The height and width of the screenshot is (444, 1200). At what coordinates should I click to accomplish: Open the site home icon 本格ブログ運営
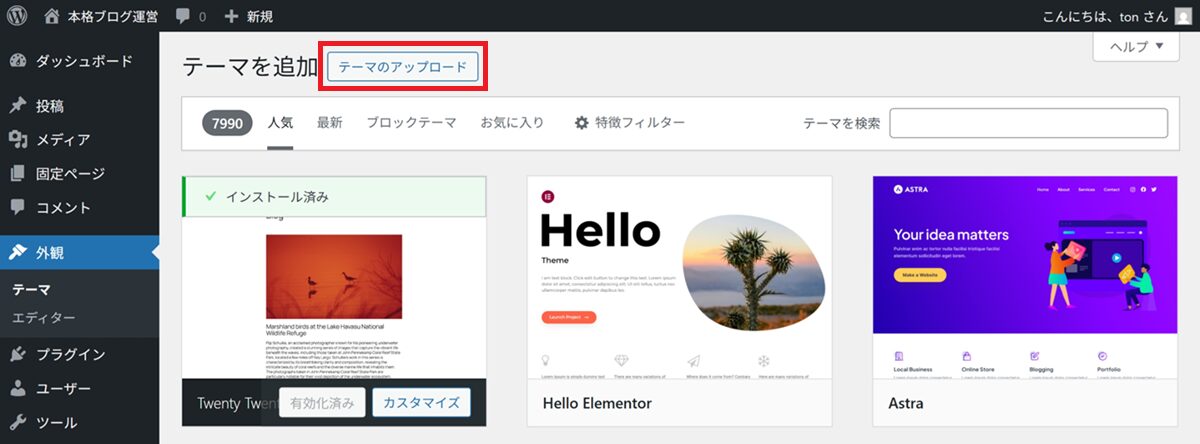(x=52, y=16)
